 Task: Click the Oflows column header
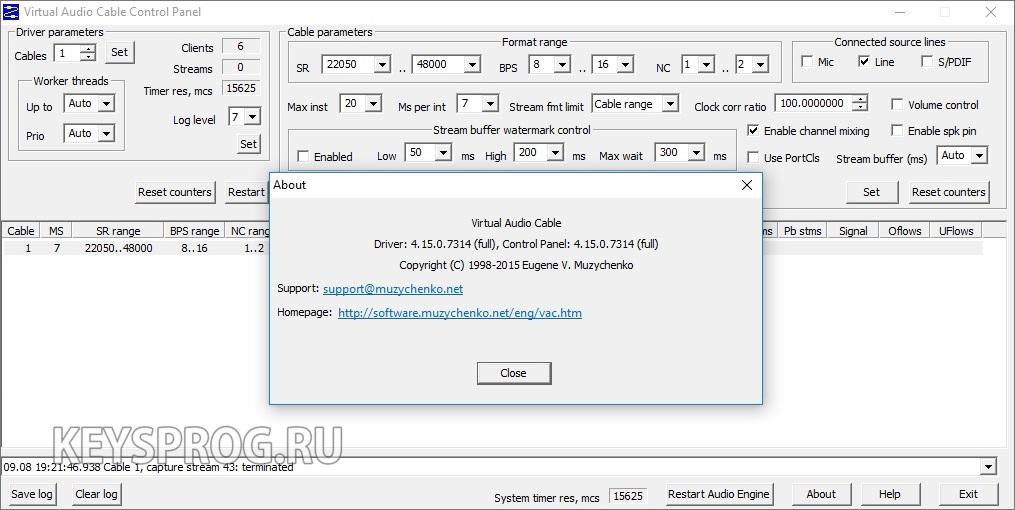click(904, 230)
